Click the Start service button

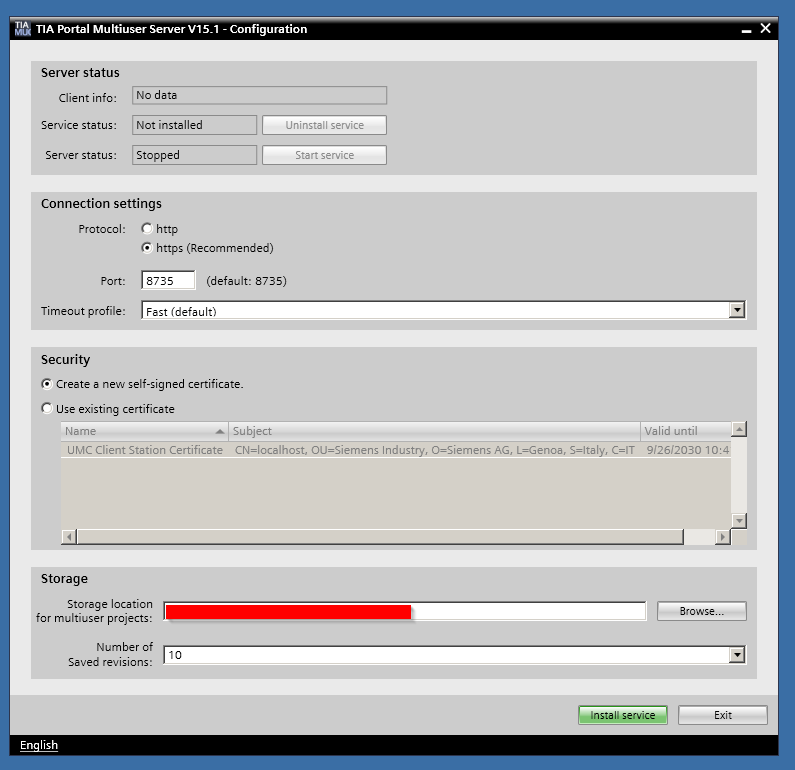coord(324,155)
